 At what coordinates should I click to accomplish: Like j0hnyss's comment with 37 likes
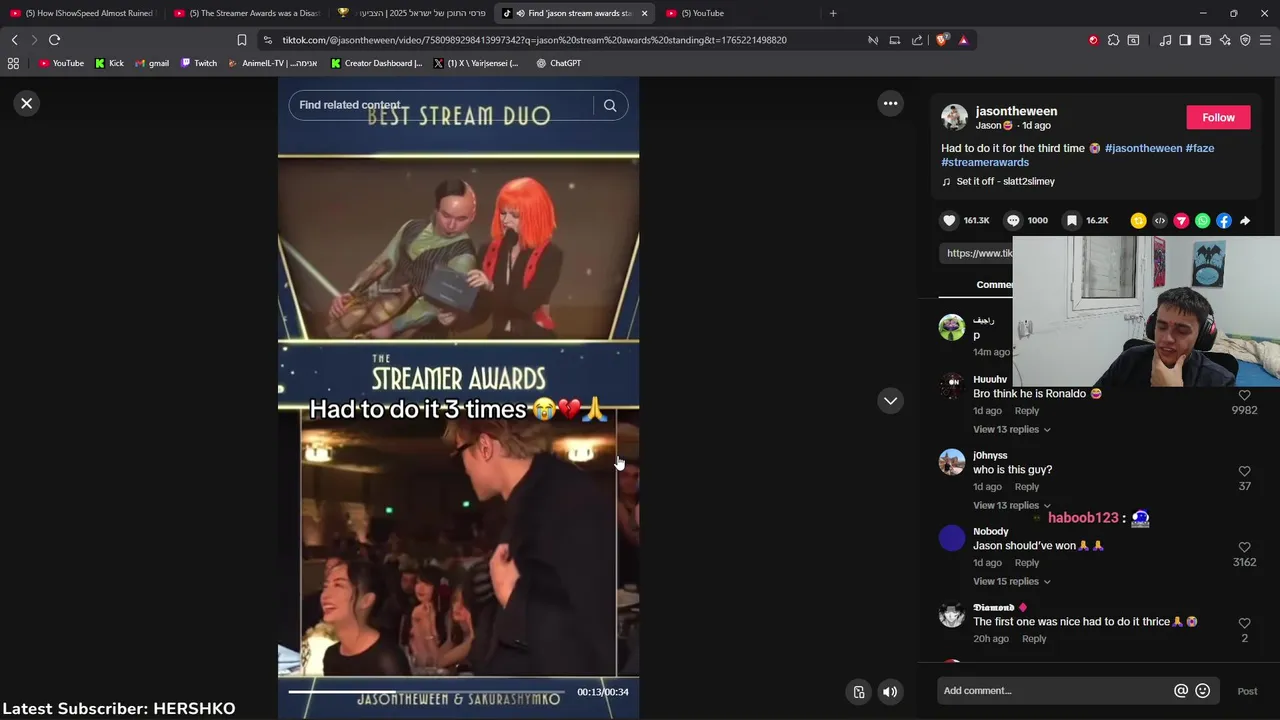(1244, 471)
